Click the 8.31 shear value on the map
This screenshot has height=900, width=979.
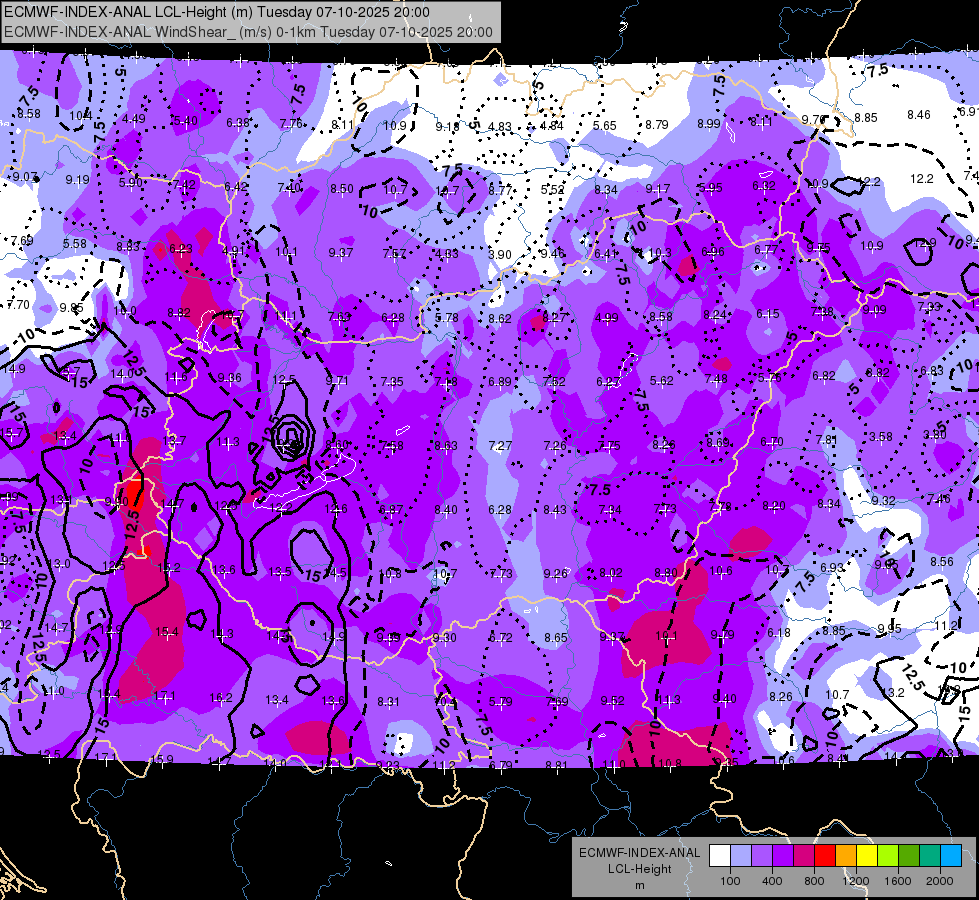[x=388, y=702]
